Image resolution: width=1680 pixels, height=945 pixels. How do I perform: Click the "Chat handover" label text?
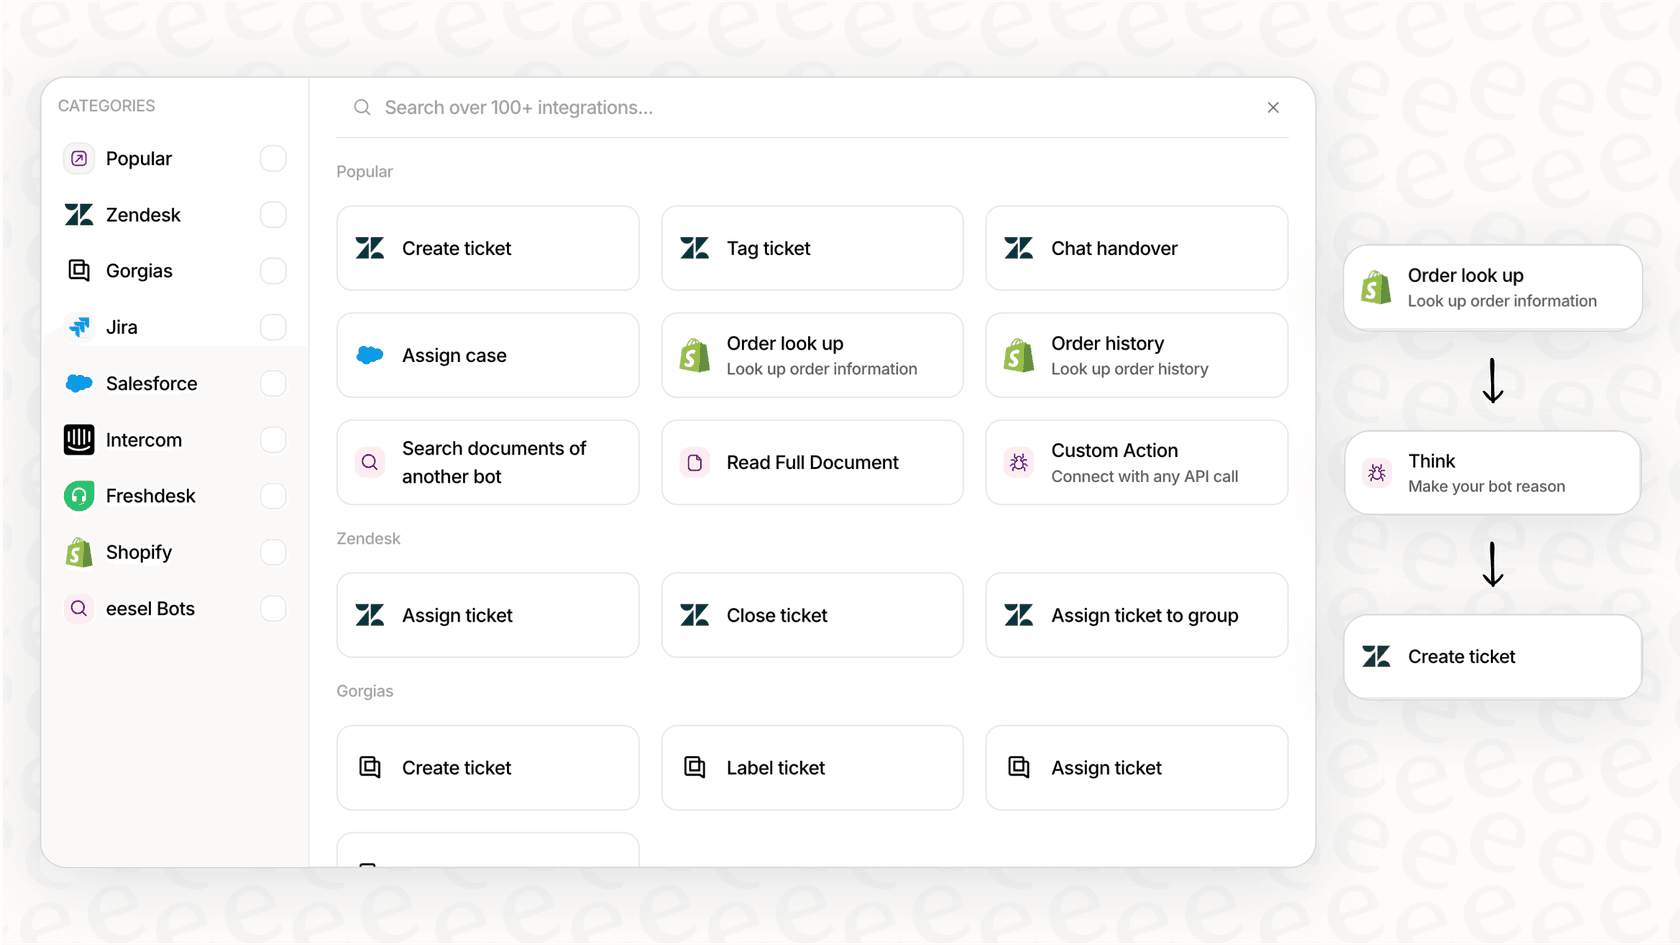click(x=1115, y=248)
